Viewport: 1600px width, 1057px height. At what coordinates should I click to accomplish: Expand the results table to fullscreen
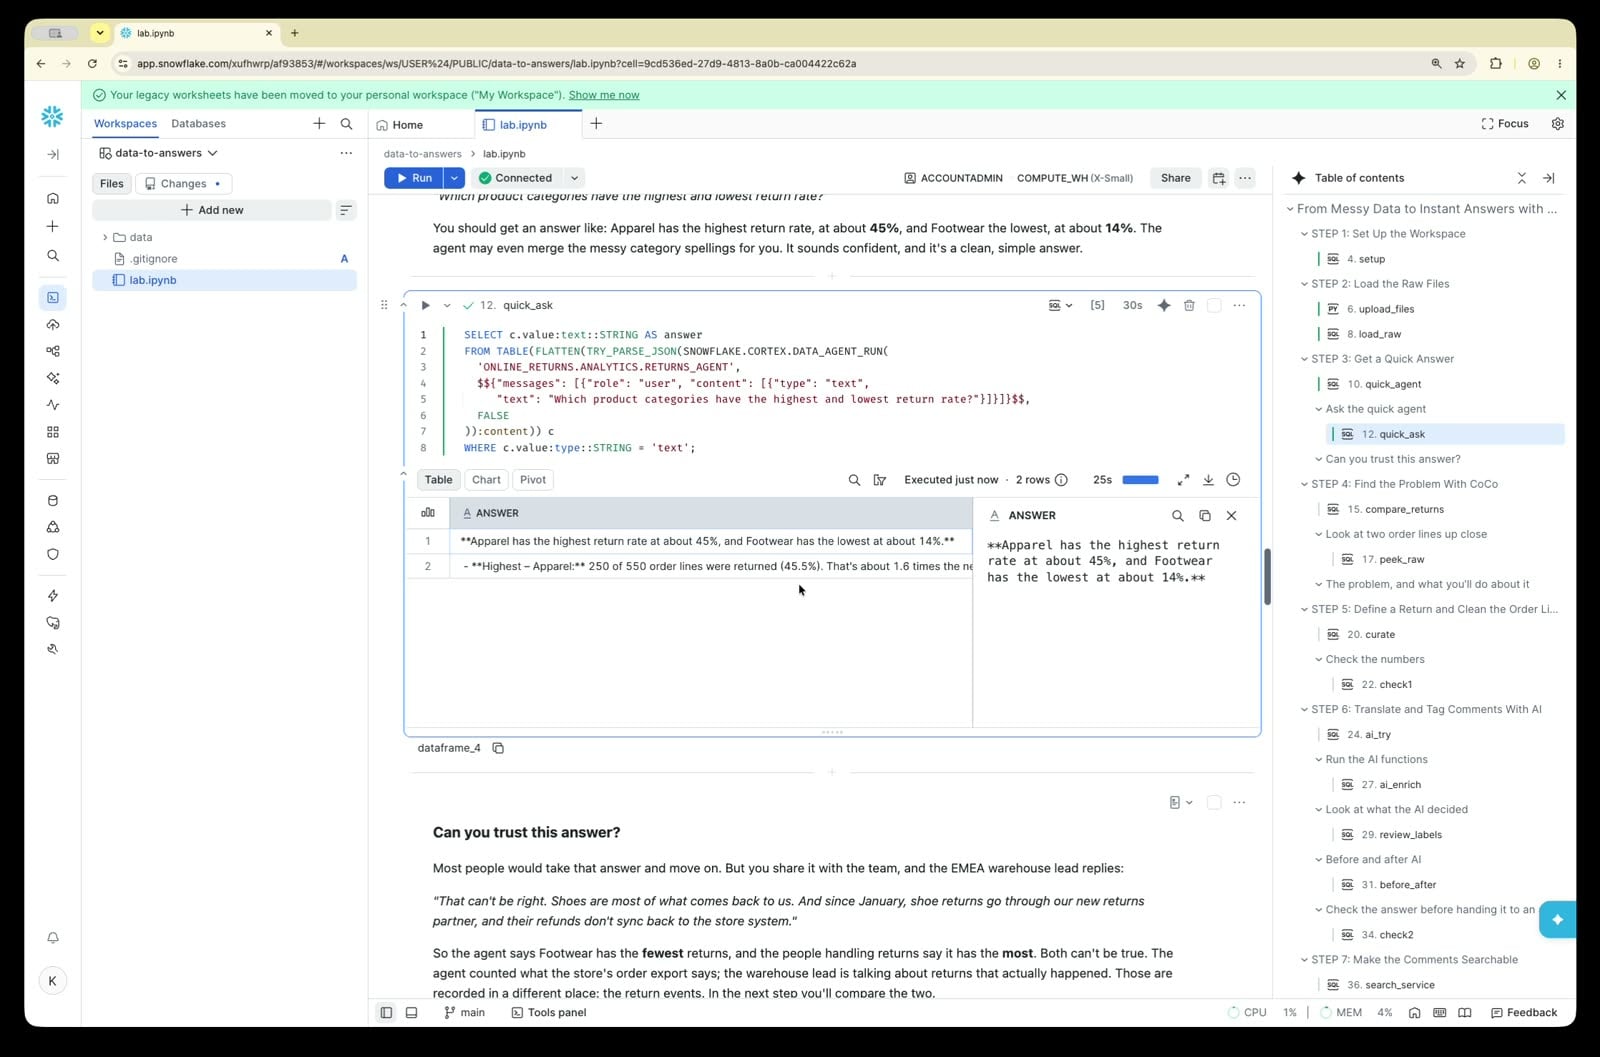pyautogui.click(x=1183, y=480)
